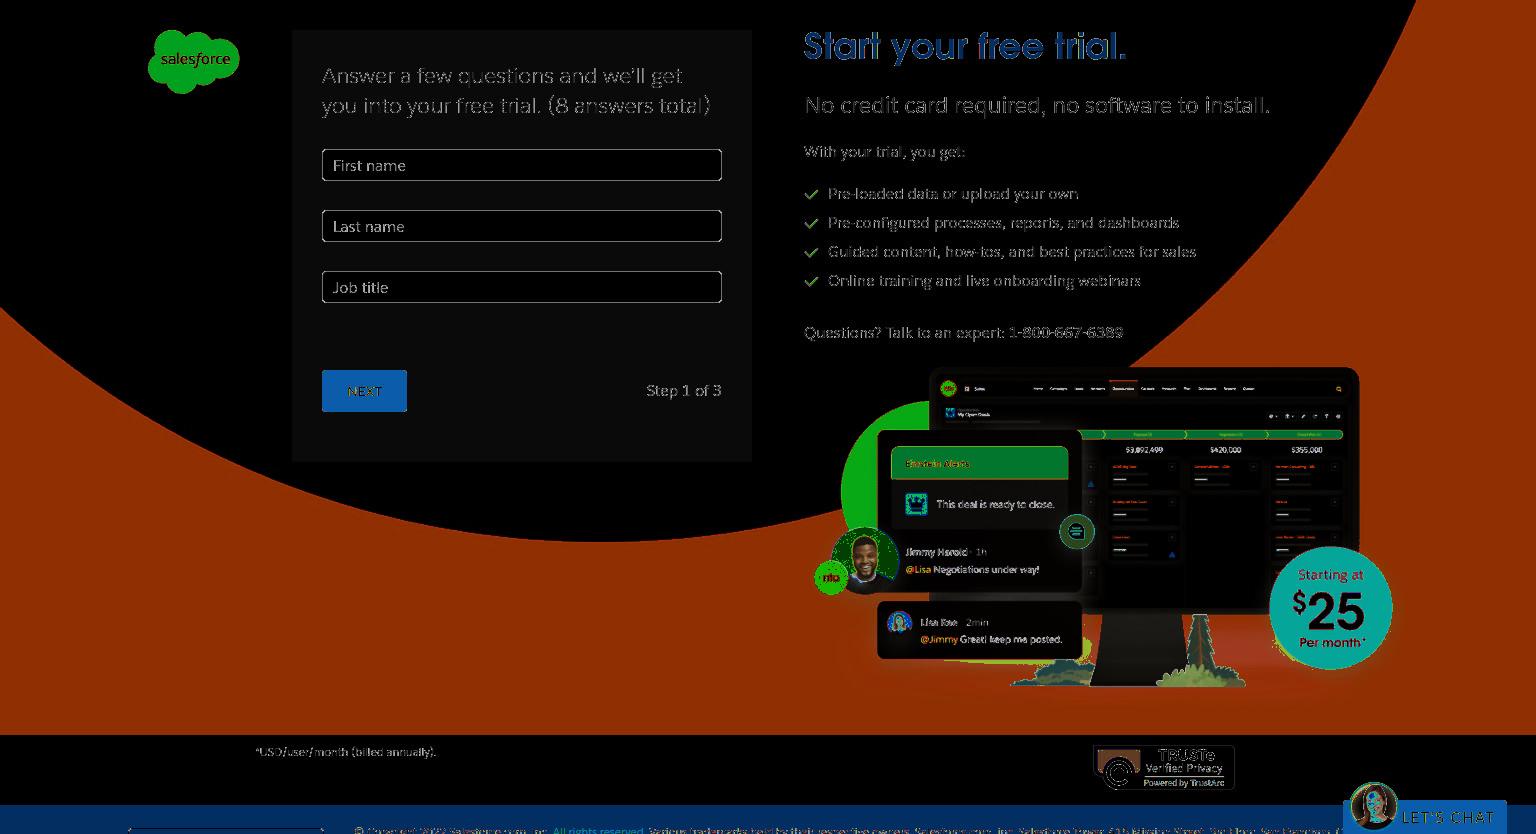Click the Einstein bot icon in alert
Screen dimensions: 1536x834
(x=916, y=504)
